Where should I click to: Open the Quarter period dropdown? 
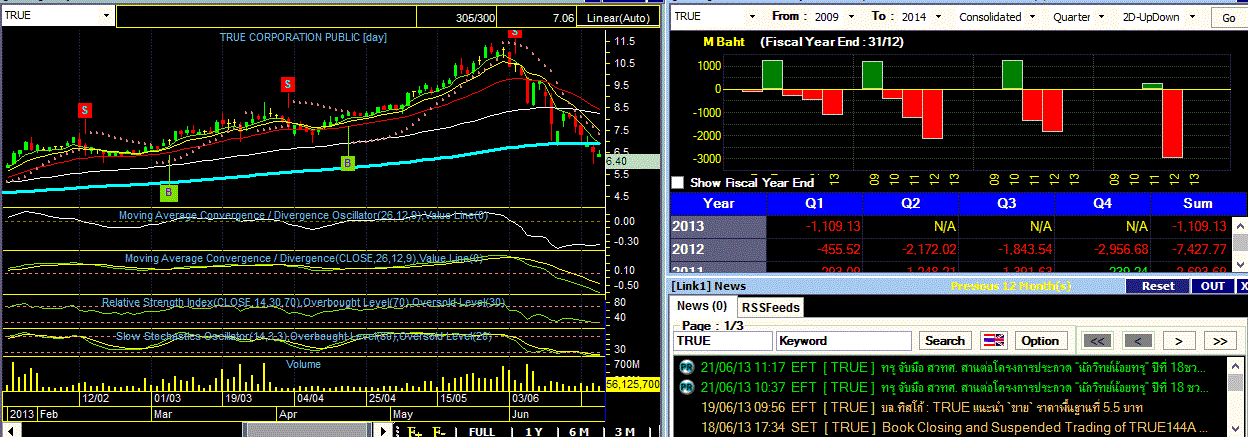pos(1102,17)
